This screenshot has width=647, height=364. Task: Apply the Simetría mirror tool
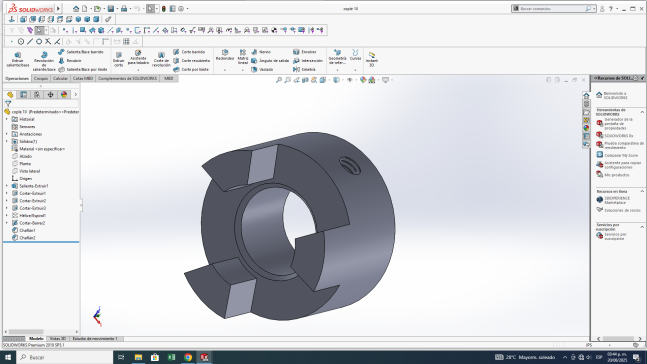pos(305,69)
